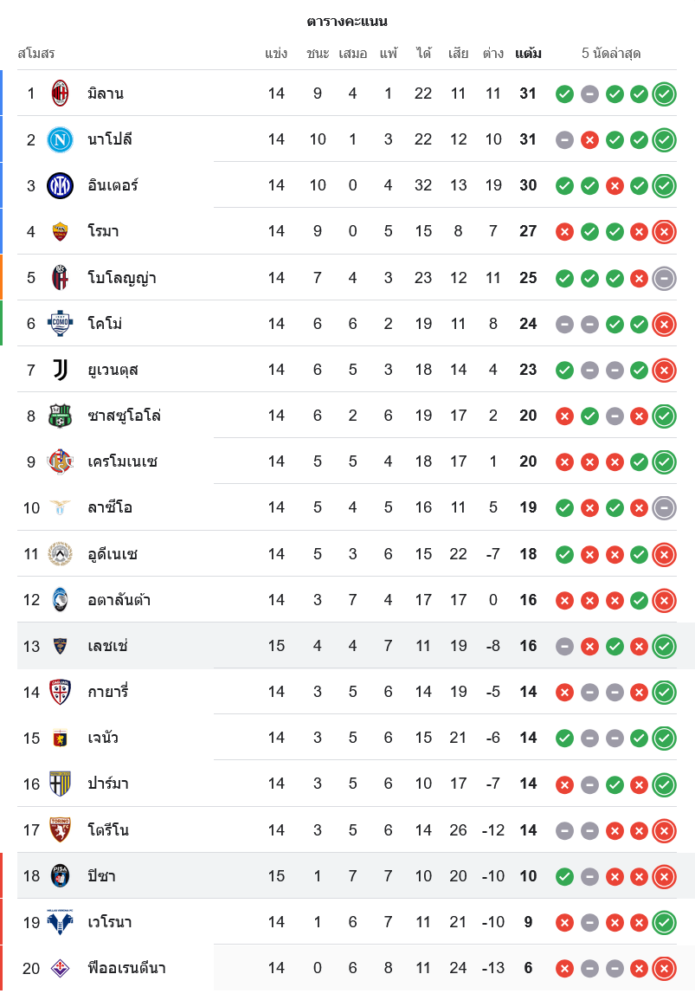The image size is (695, 1000).
Task: Sort table by แต้ม points column
Action: (528, 53)
